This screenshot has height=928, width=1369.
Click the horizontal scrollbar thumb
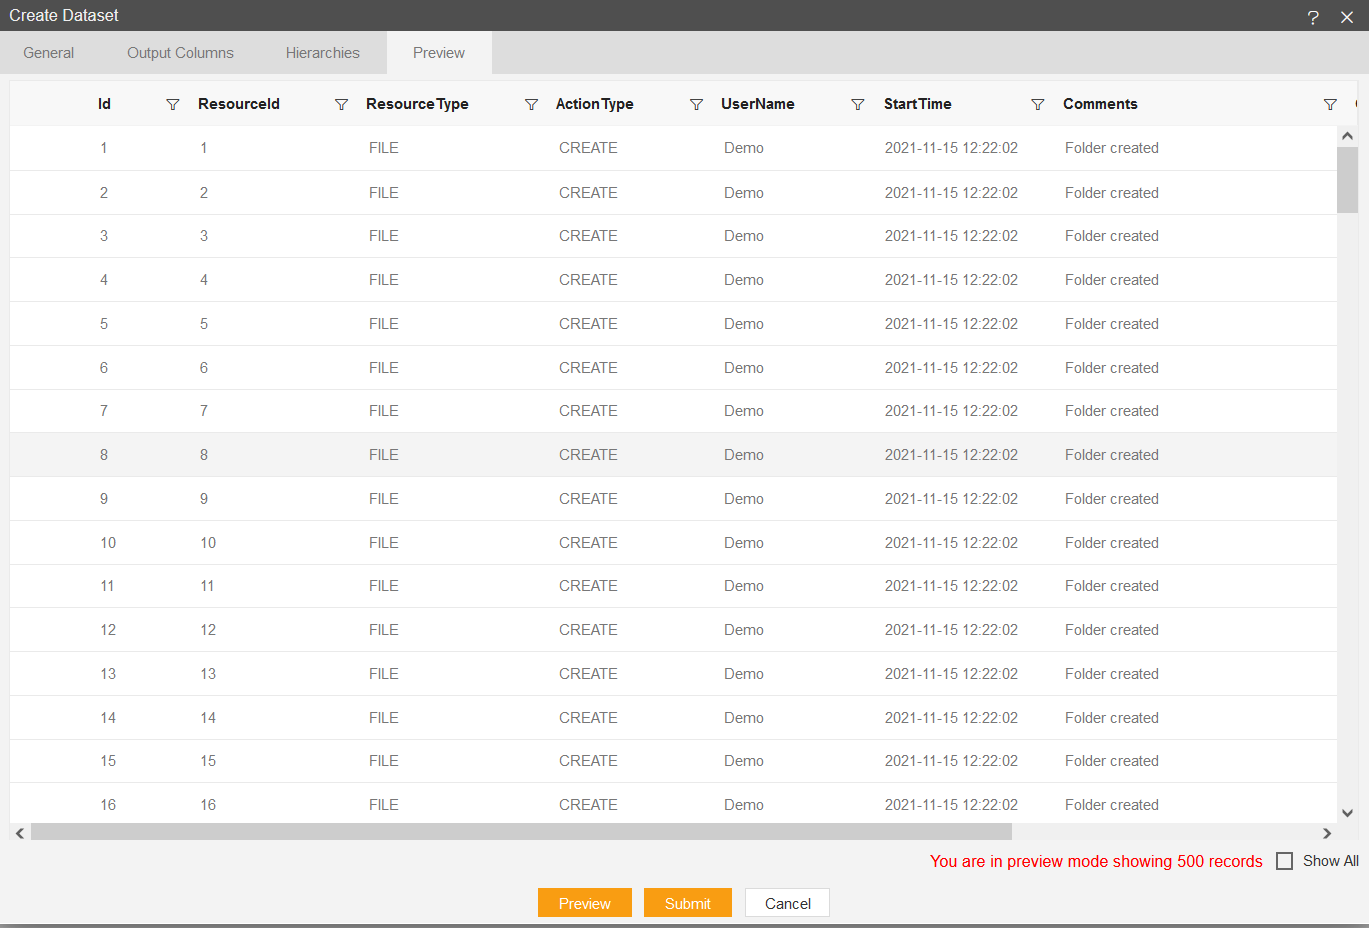tap(521, 832)
